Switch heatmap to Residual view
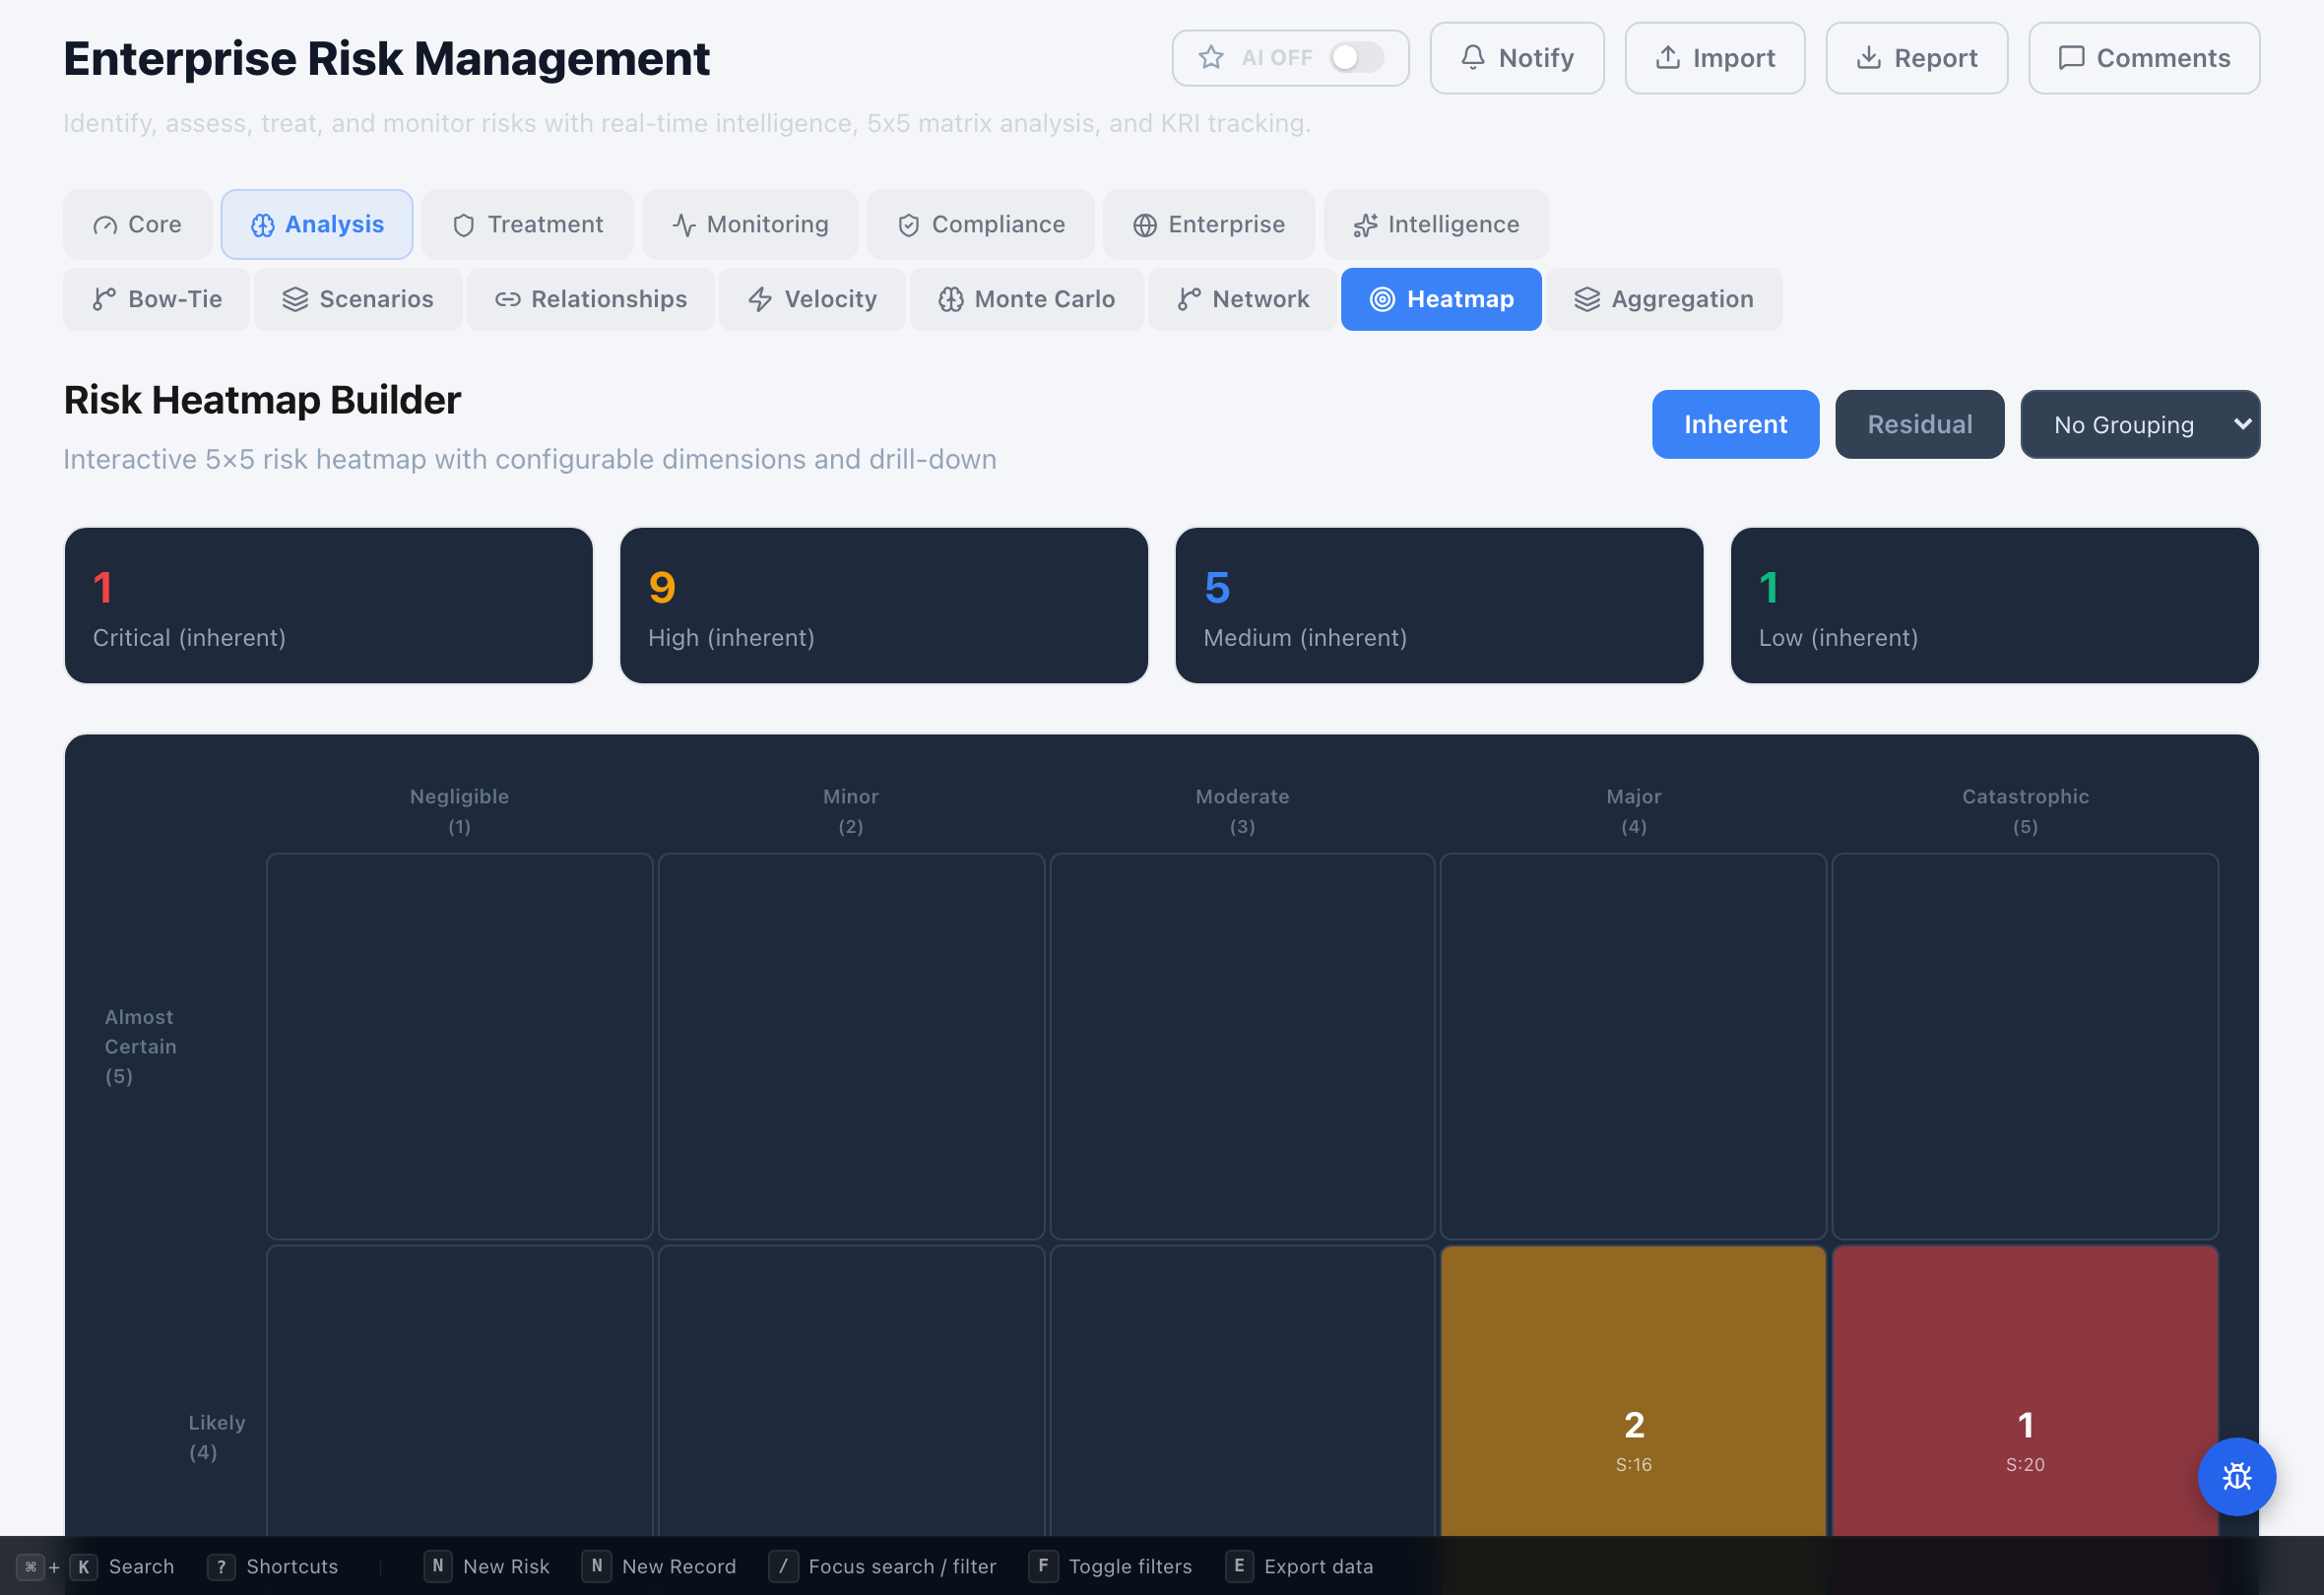Viewport: 2324px width, 1595px height. (1918, 424)
